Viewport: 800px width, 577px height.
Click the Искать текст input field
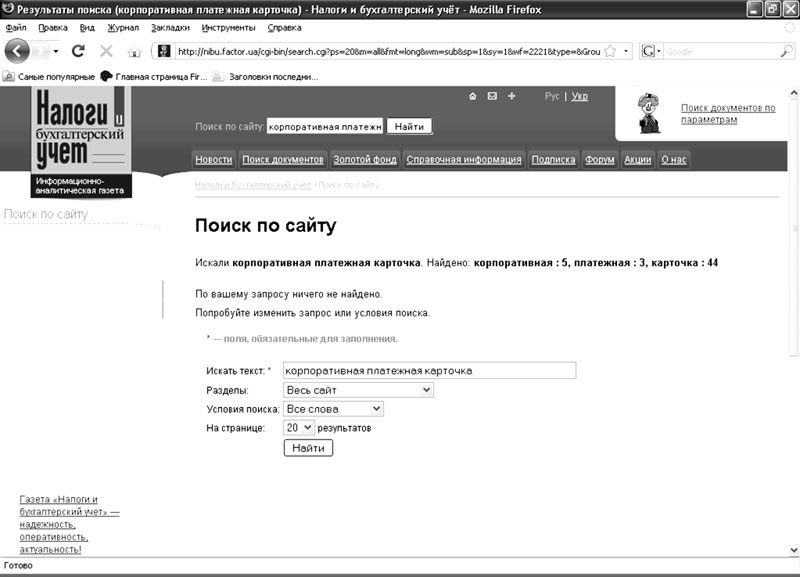click(x=429, y=370)
